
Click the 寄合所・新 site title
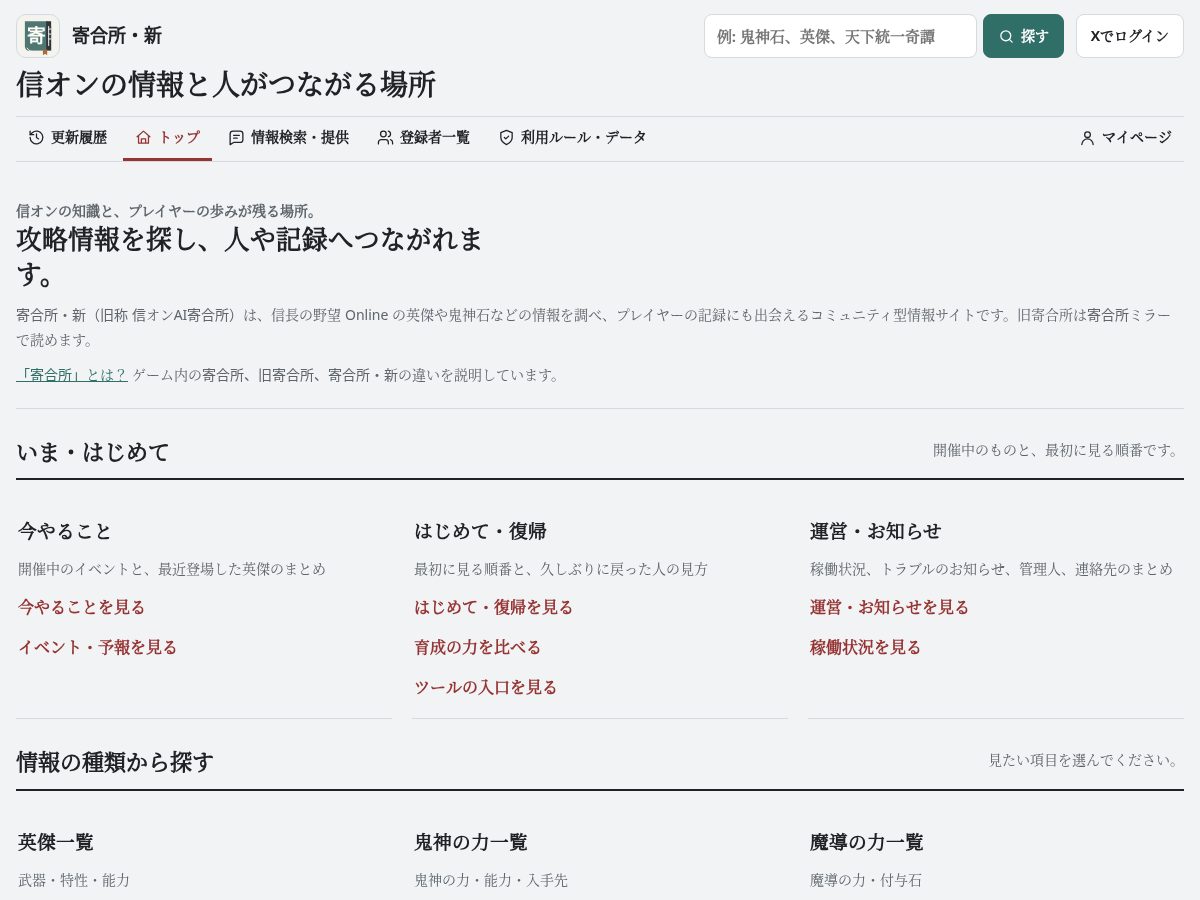117,36
